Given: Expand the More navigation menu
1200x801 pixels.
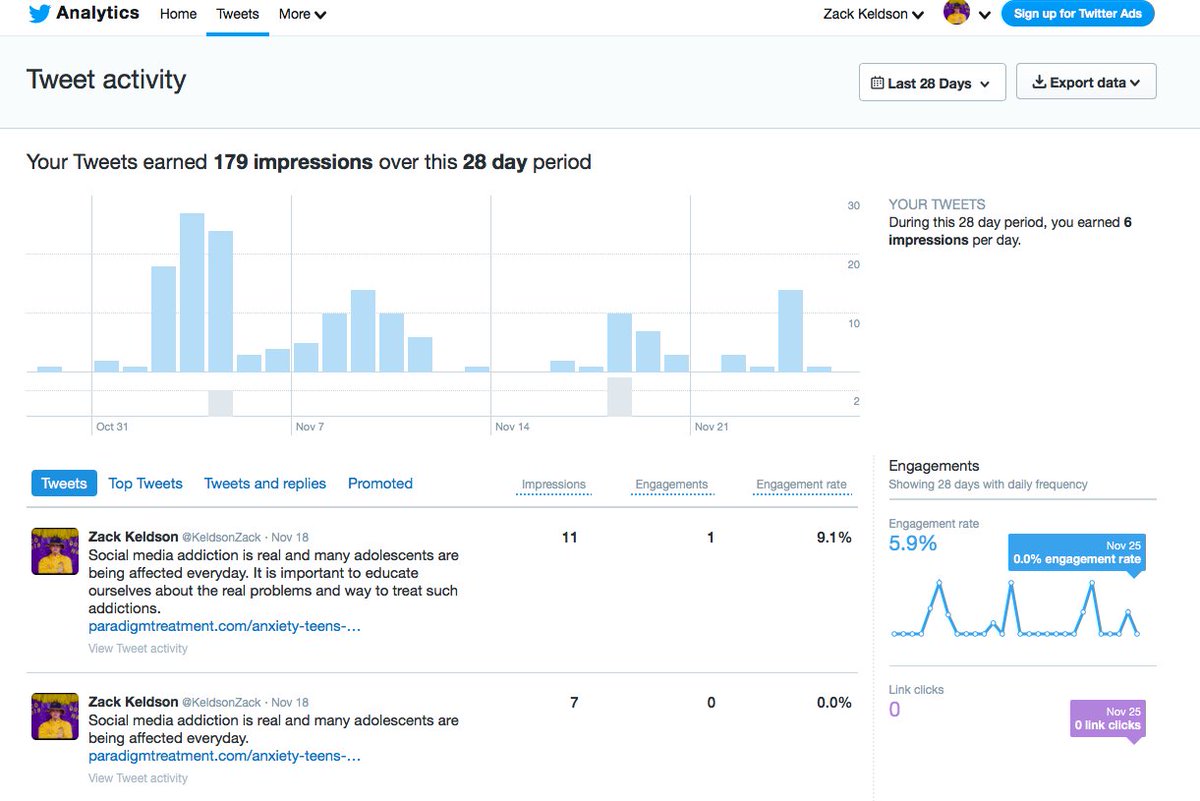Looking at the screenshot, I should tap(302, 14).
